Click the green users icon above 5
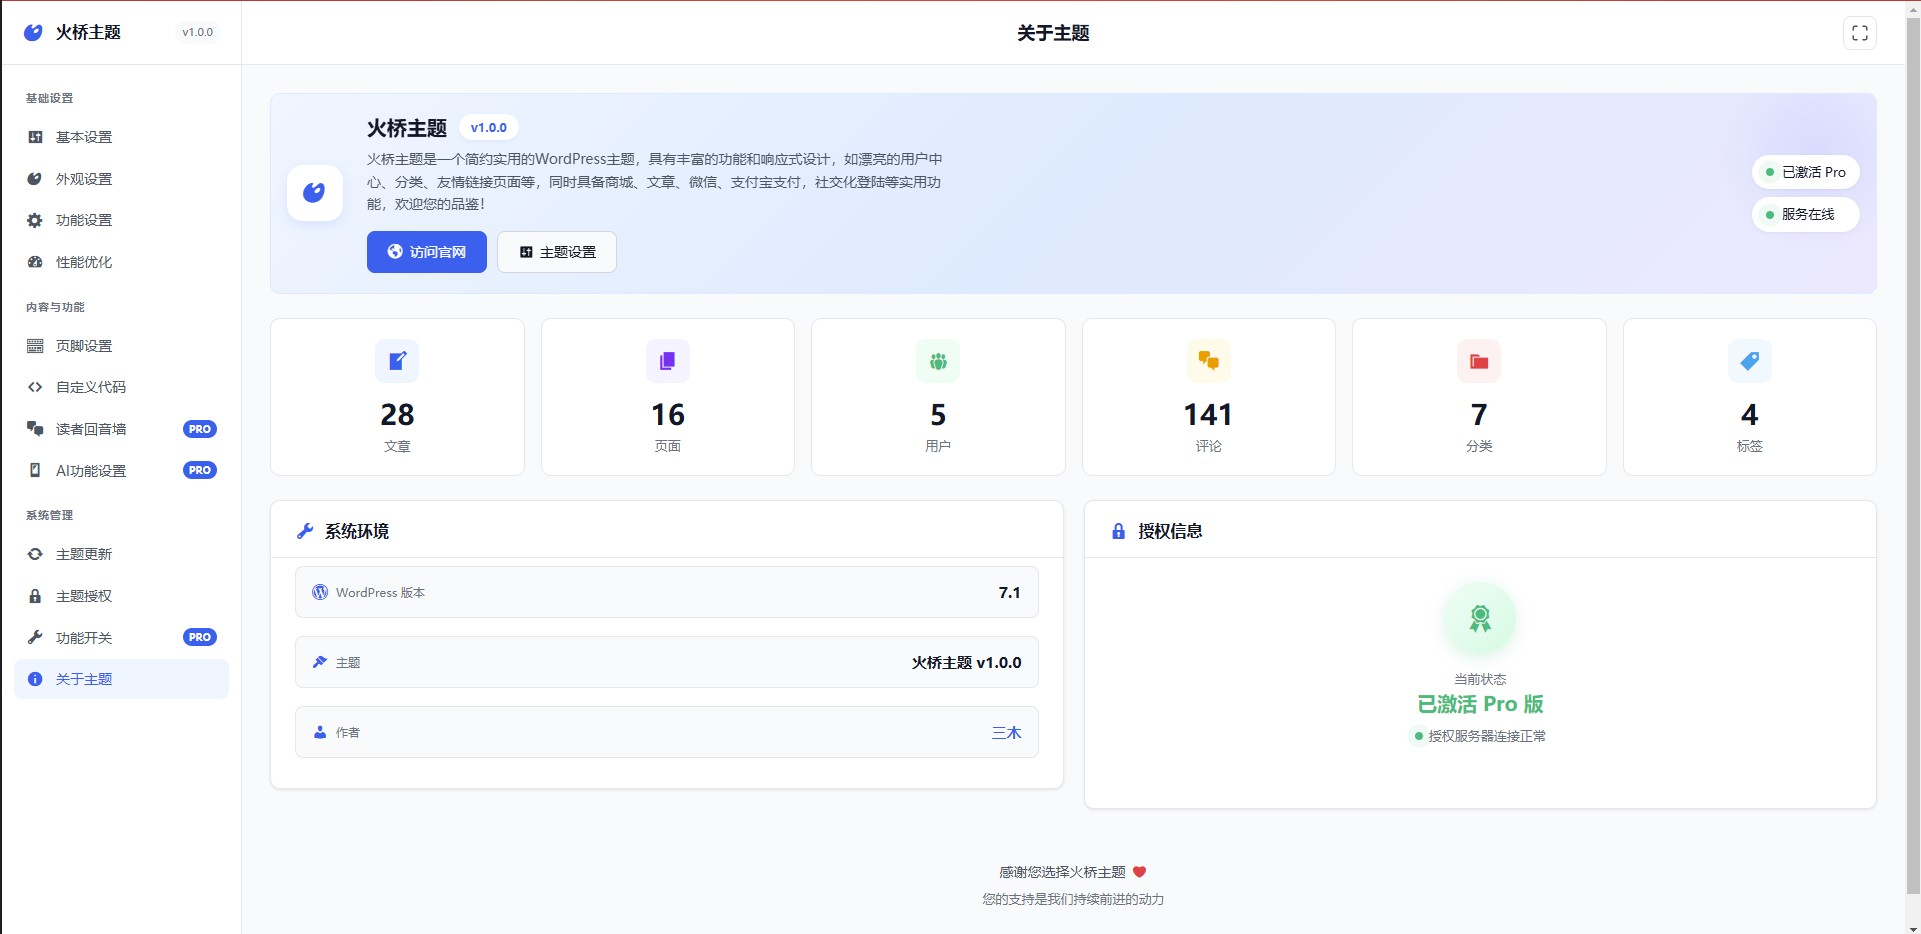Viewport: 1921px width, 934px height. (x=938, y=361)
